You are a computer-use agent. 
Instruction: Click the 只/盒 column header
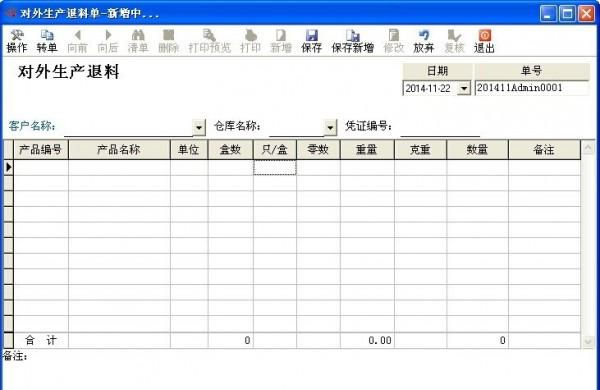point(275,150)
